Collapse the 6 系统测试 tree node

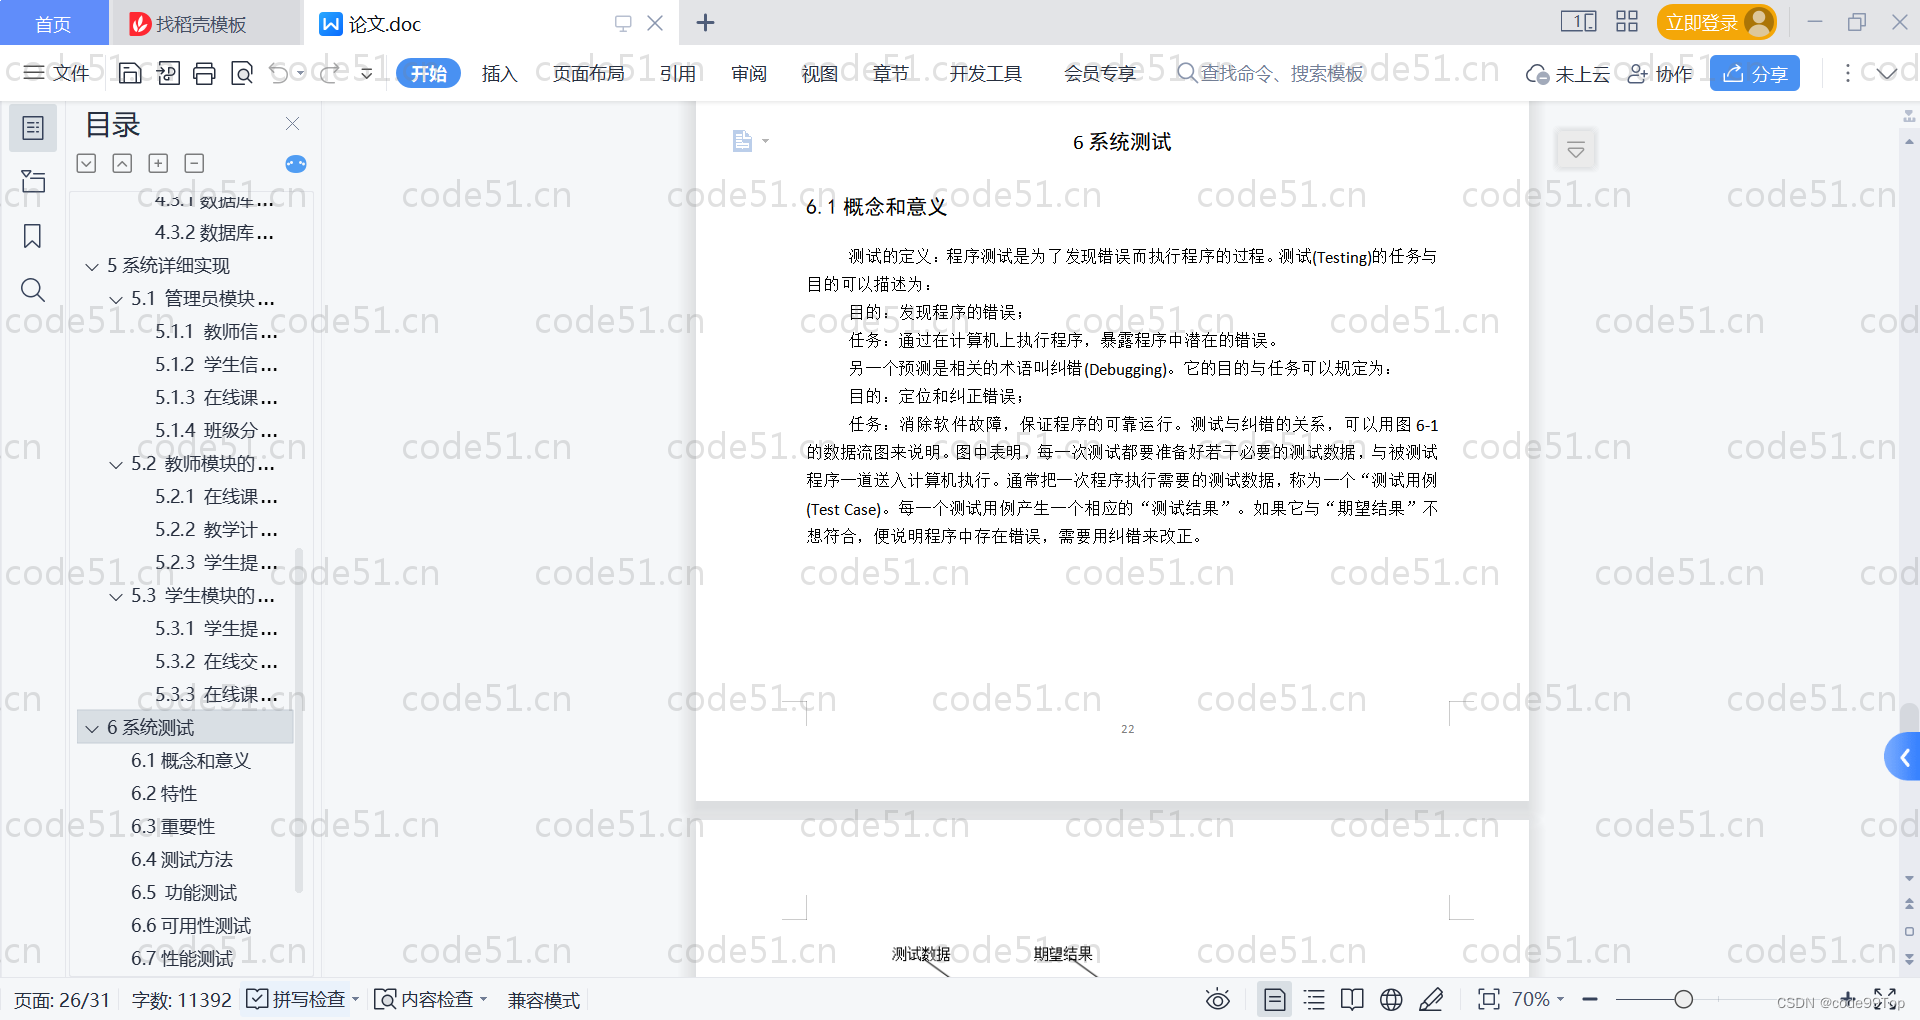click(92, 728)
